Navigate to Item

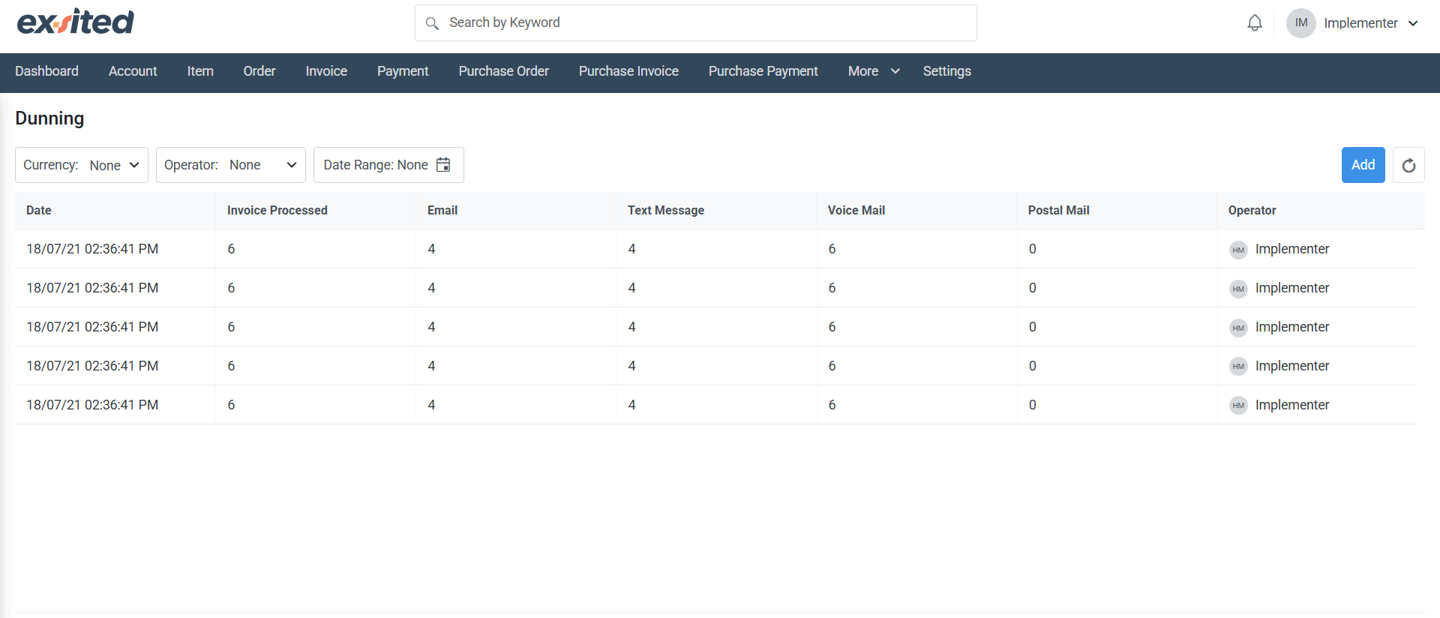(200, 71)
